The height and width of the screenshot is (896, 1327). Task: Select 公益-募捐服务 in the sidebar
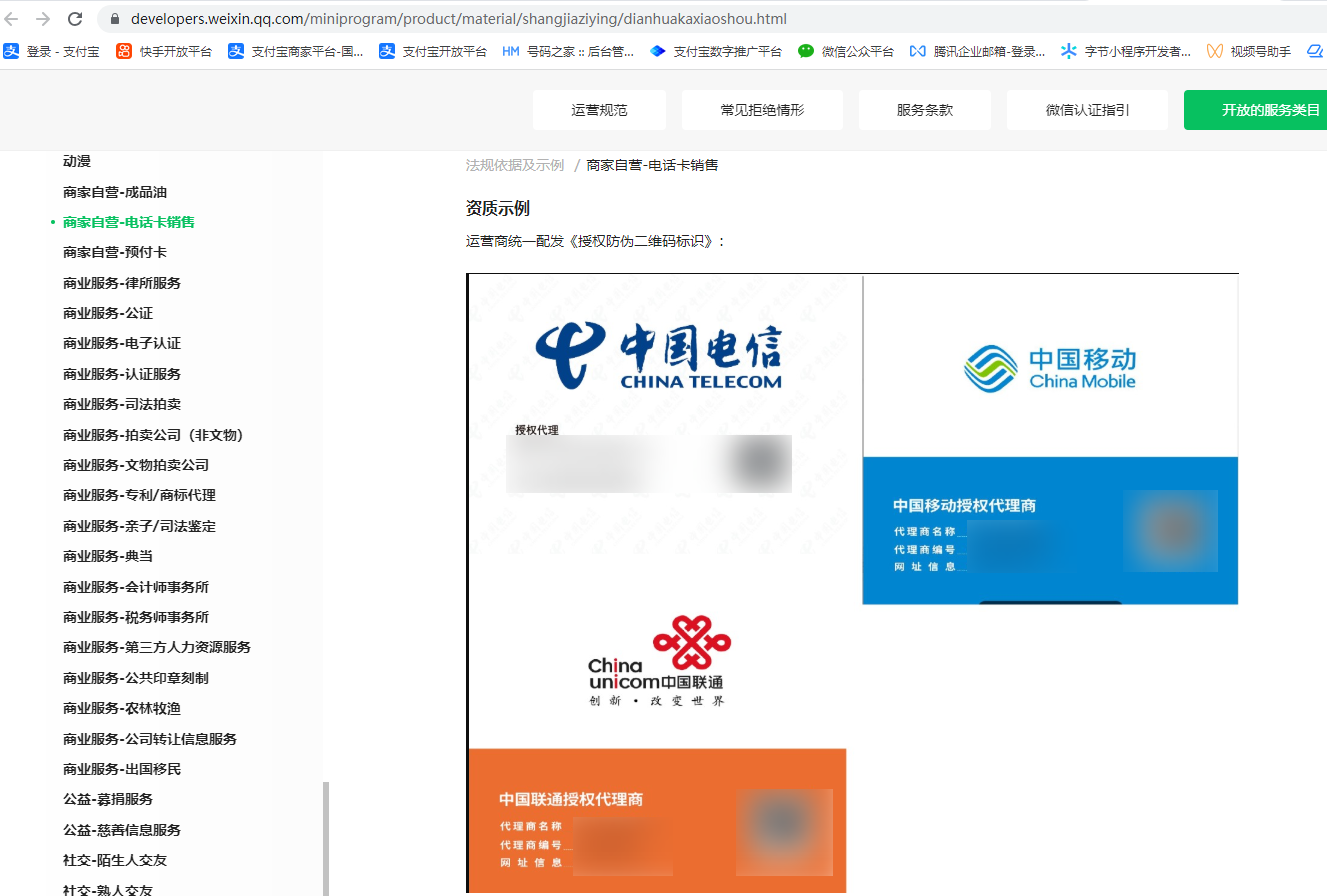point(108,799)
